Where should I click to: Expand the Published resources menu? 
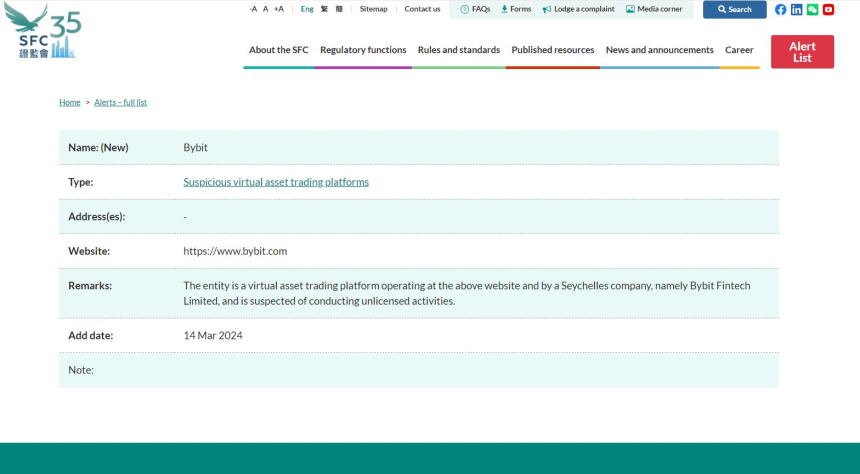tap(552, 50)
